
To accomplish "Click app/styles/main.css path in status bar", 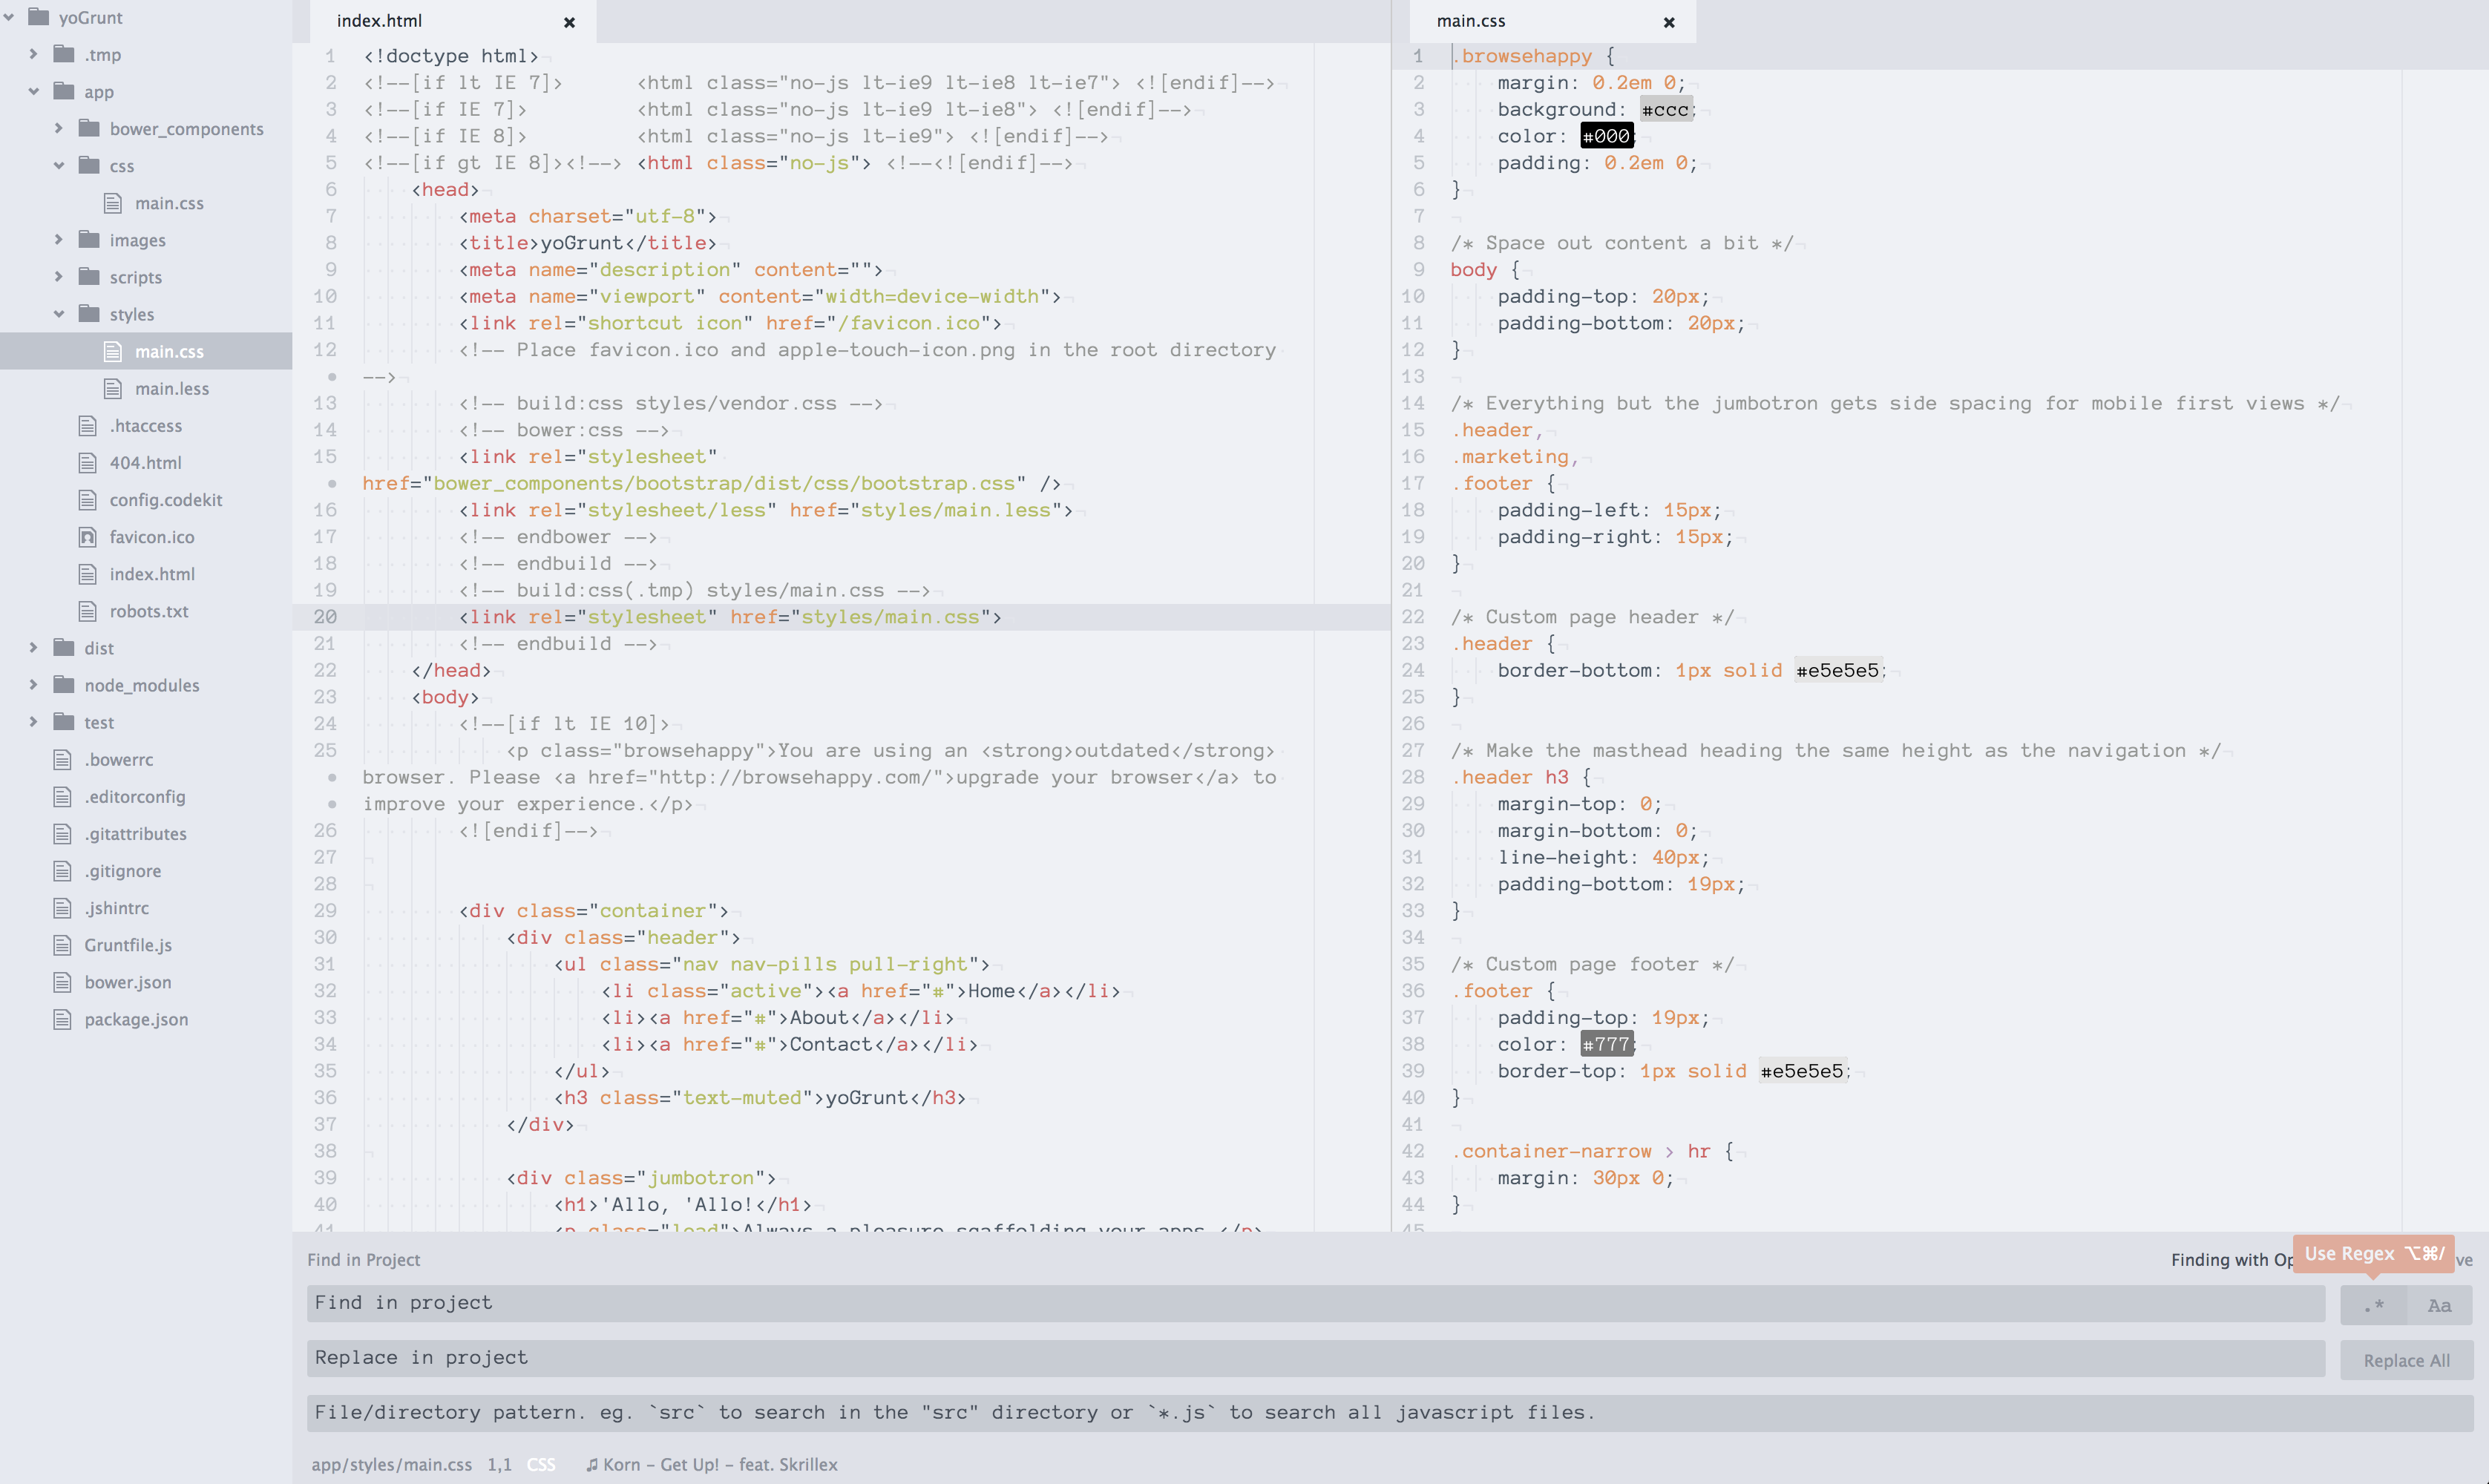I will coord(392,1464).
